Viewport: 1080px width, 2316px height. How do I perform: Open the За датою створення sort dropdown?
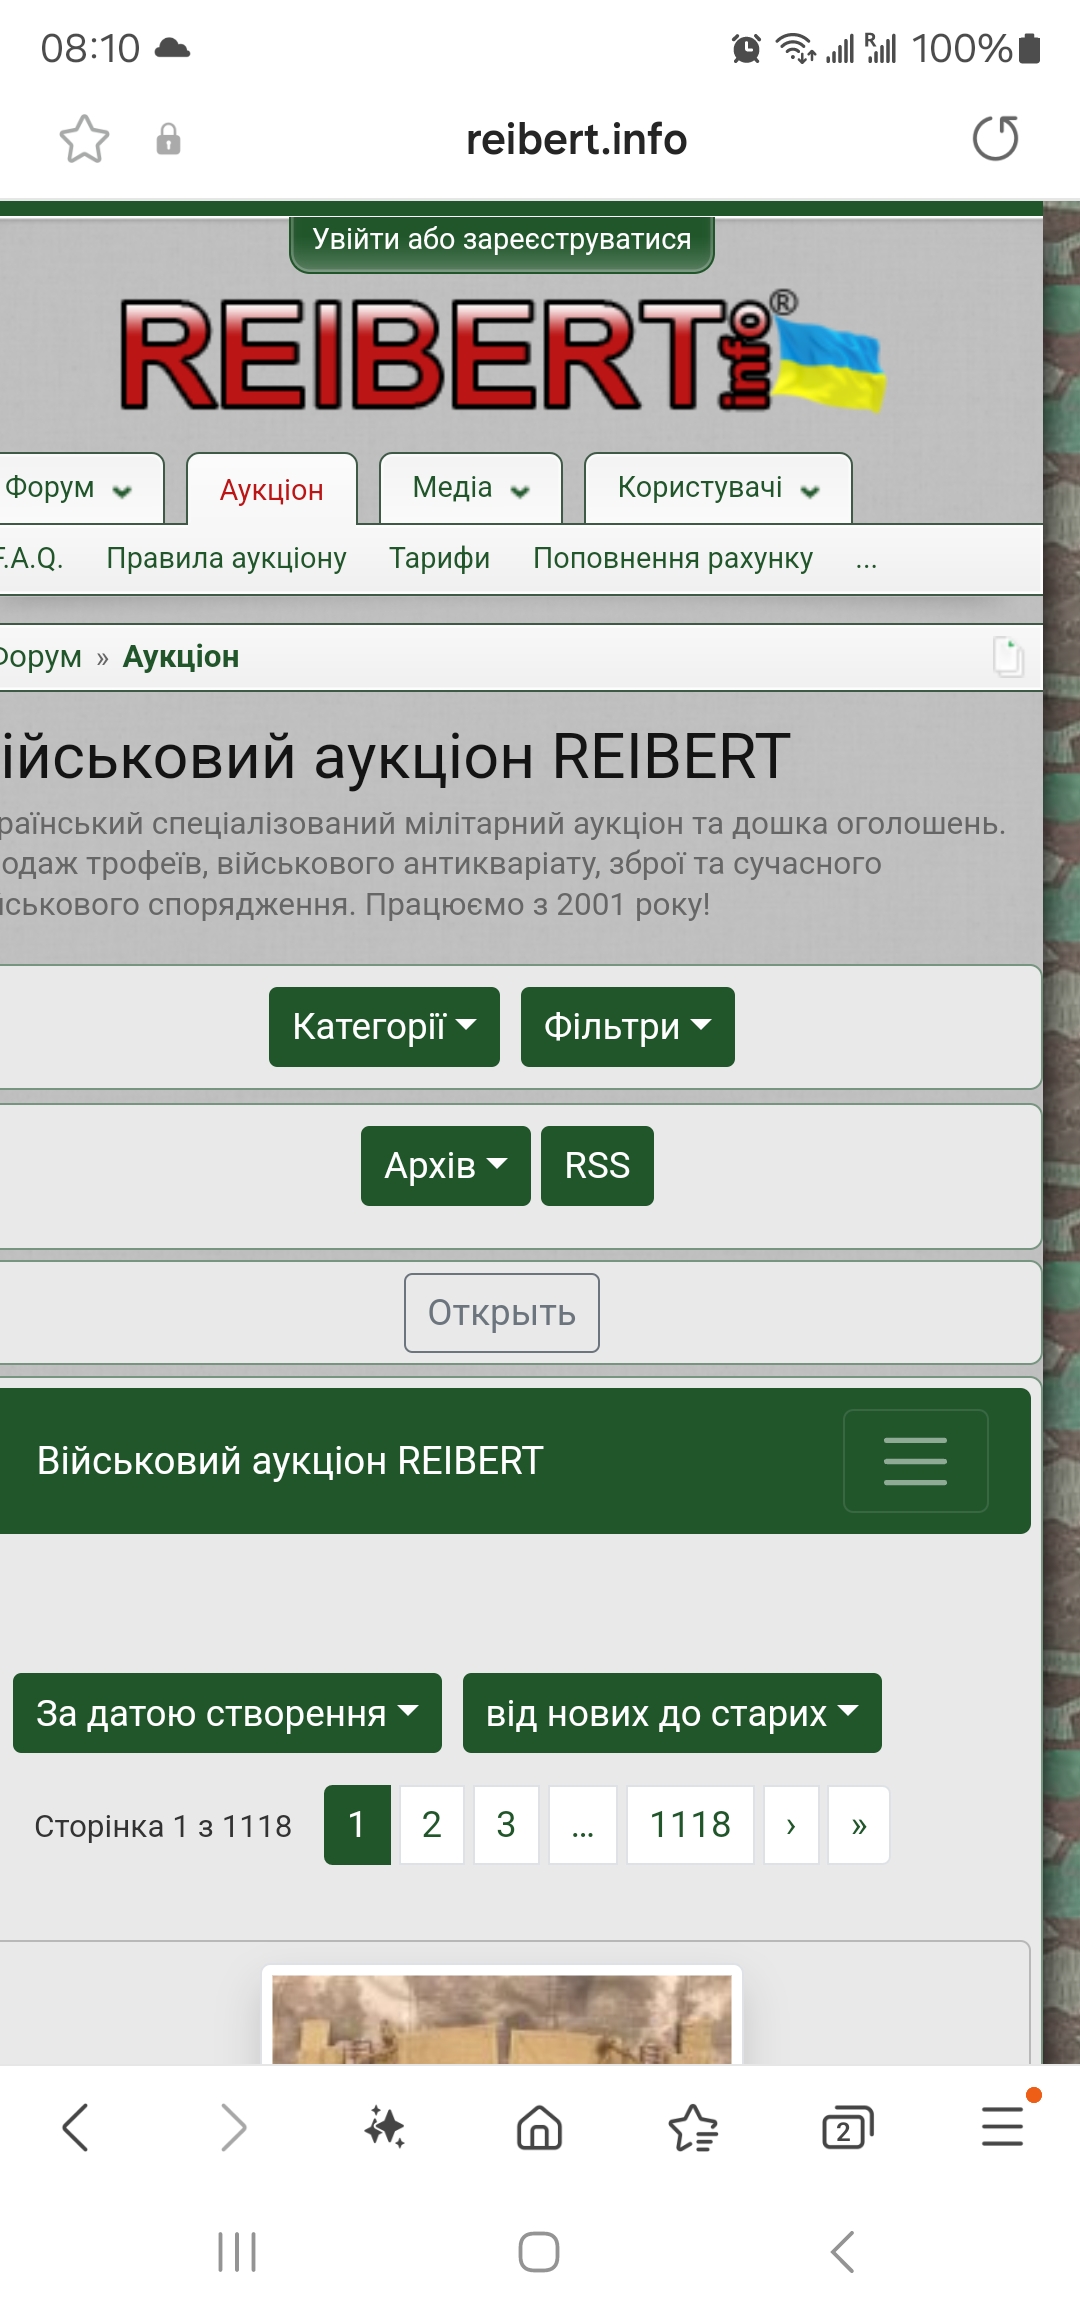(227, 1713)
